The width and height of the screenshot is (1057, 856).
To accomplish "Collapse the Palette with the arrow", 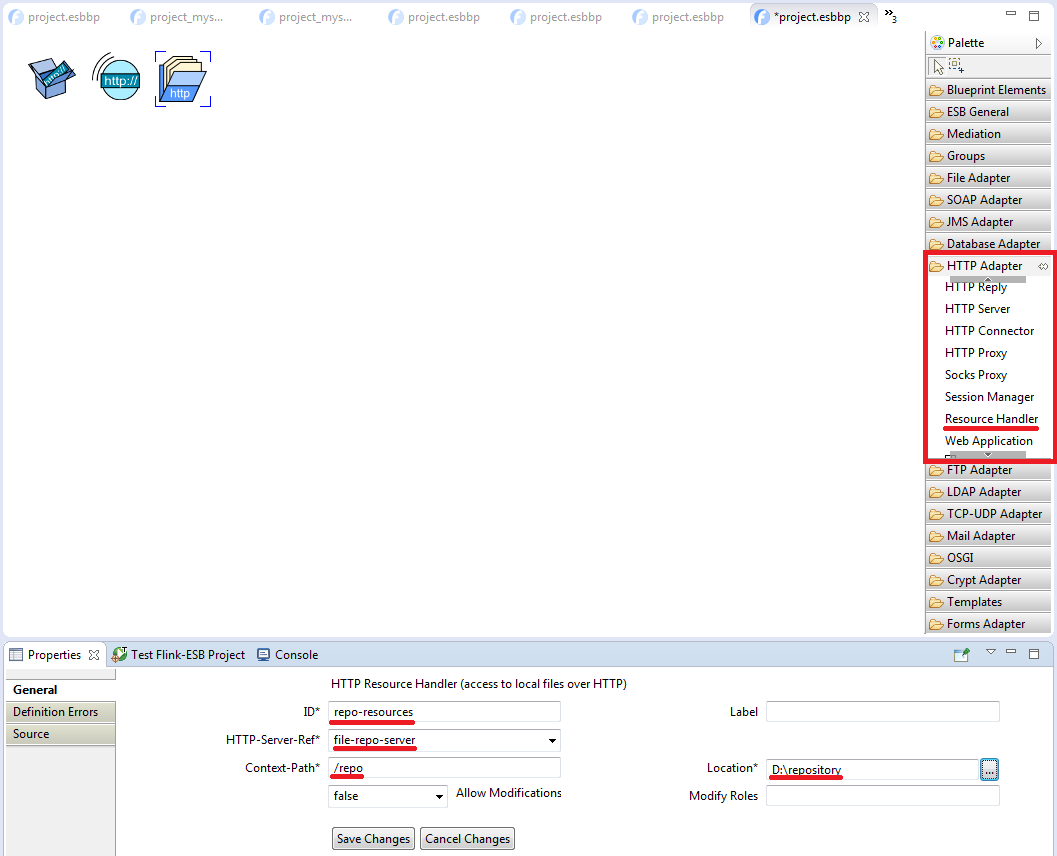I will (x=1039, y=43).
